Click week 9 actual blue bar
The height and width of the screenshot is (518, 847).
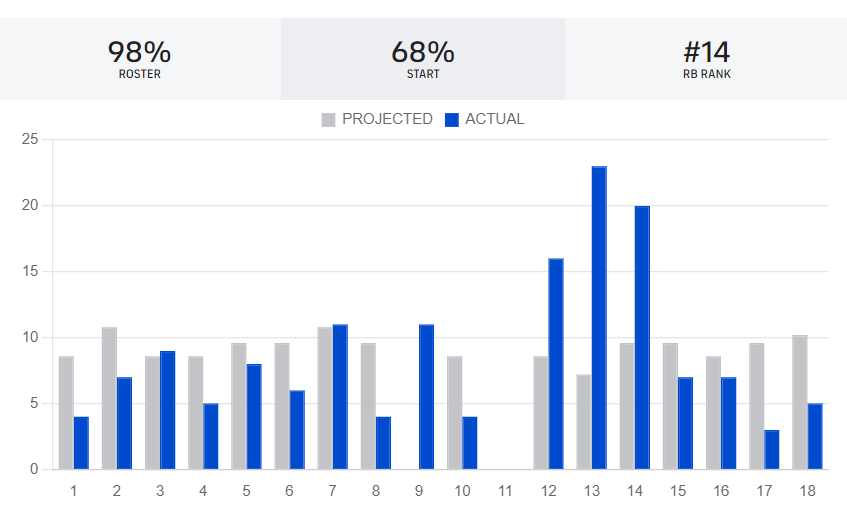[426, 397]
